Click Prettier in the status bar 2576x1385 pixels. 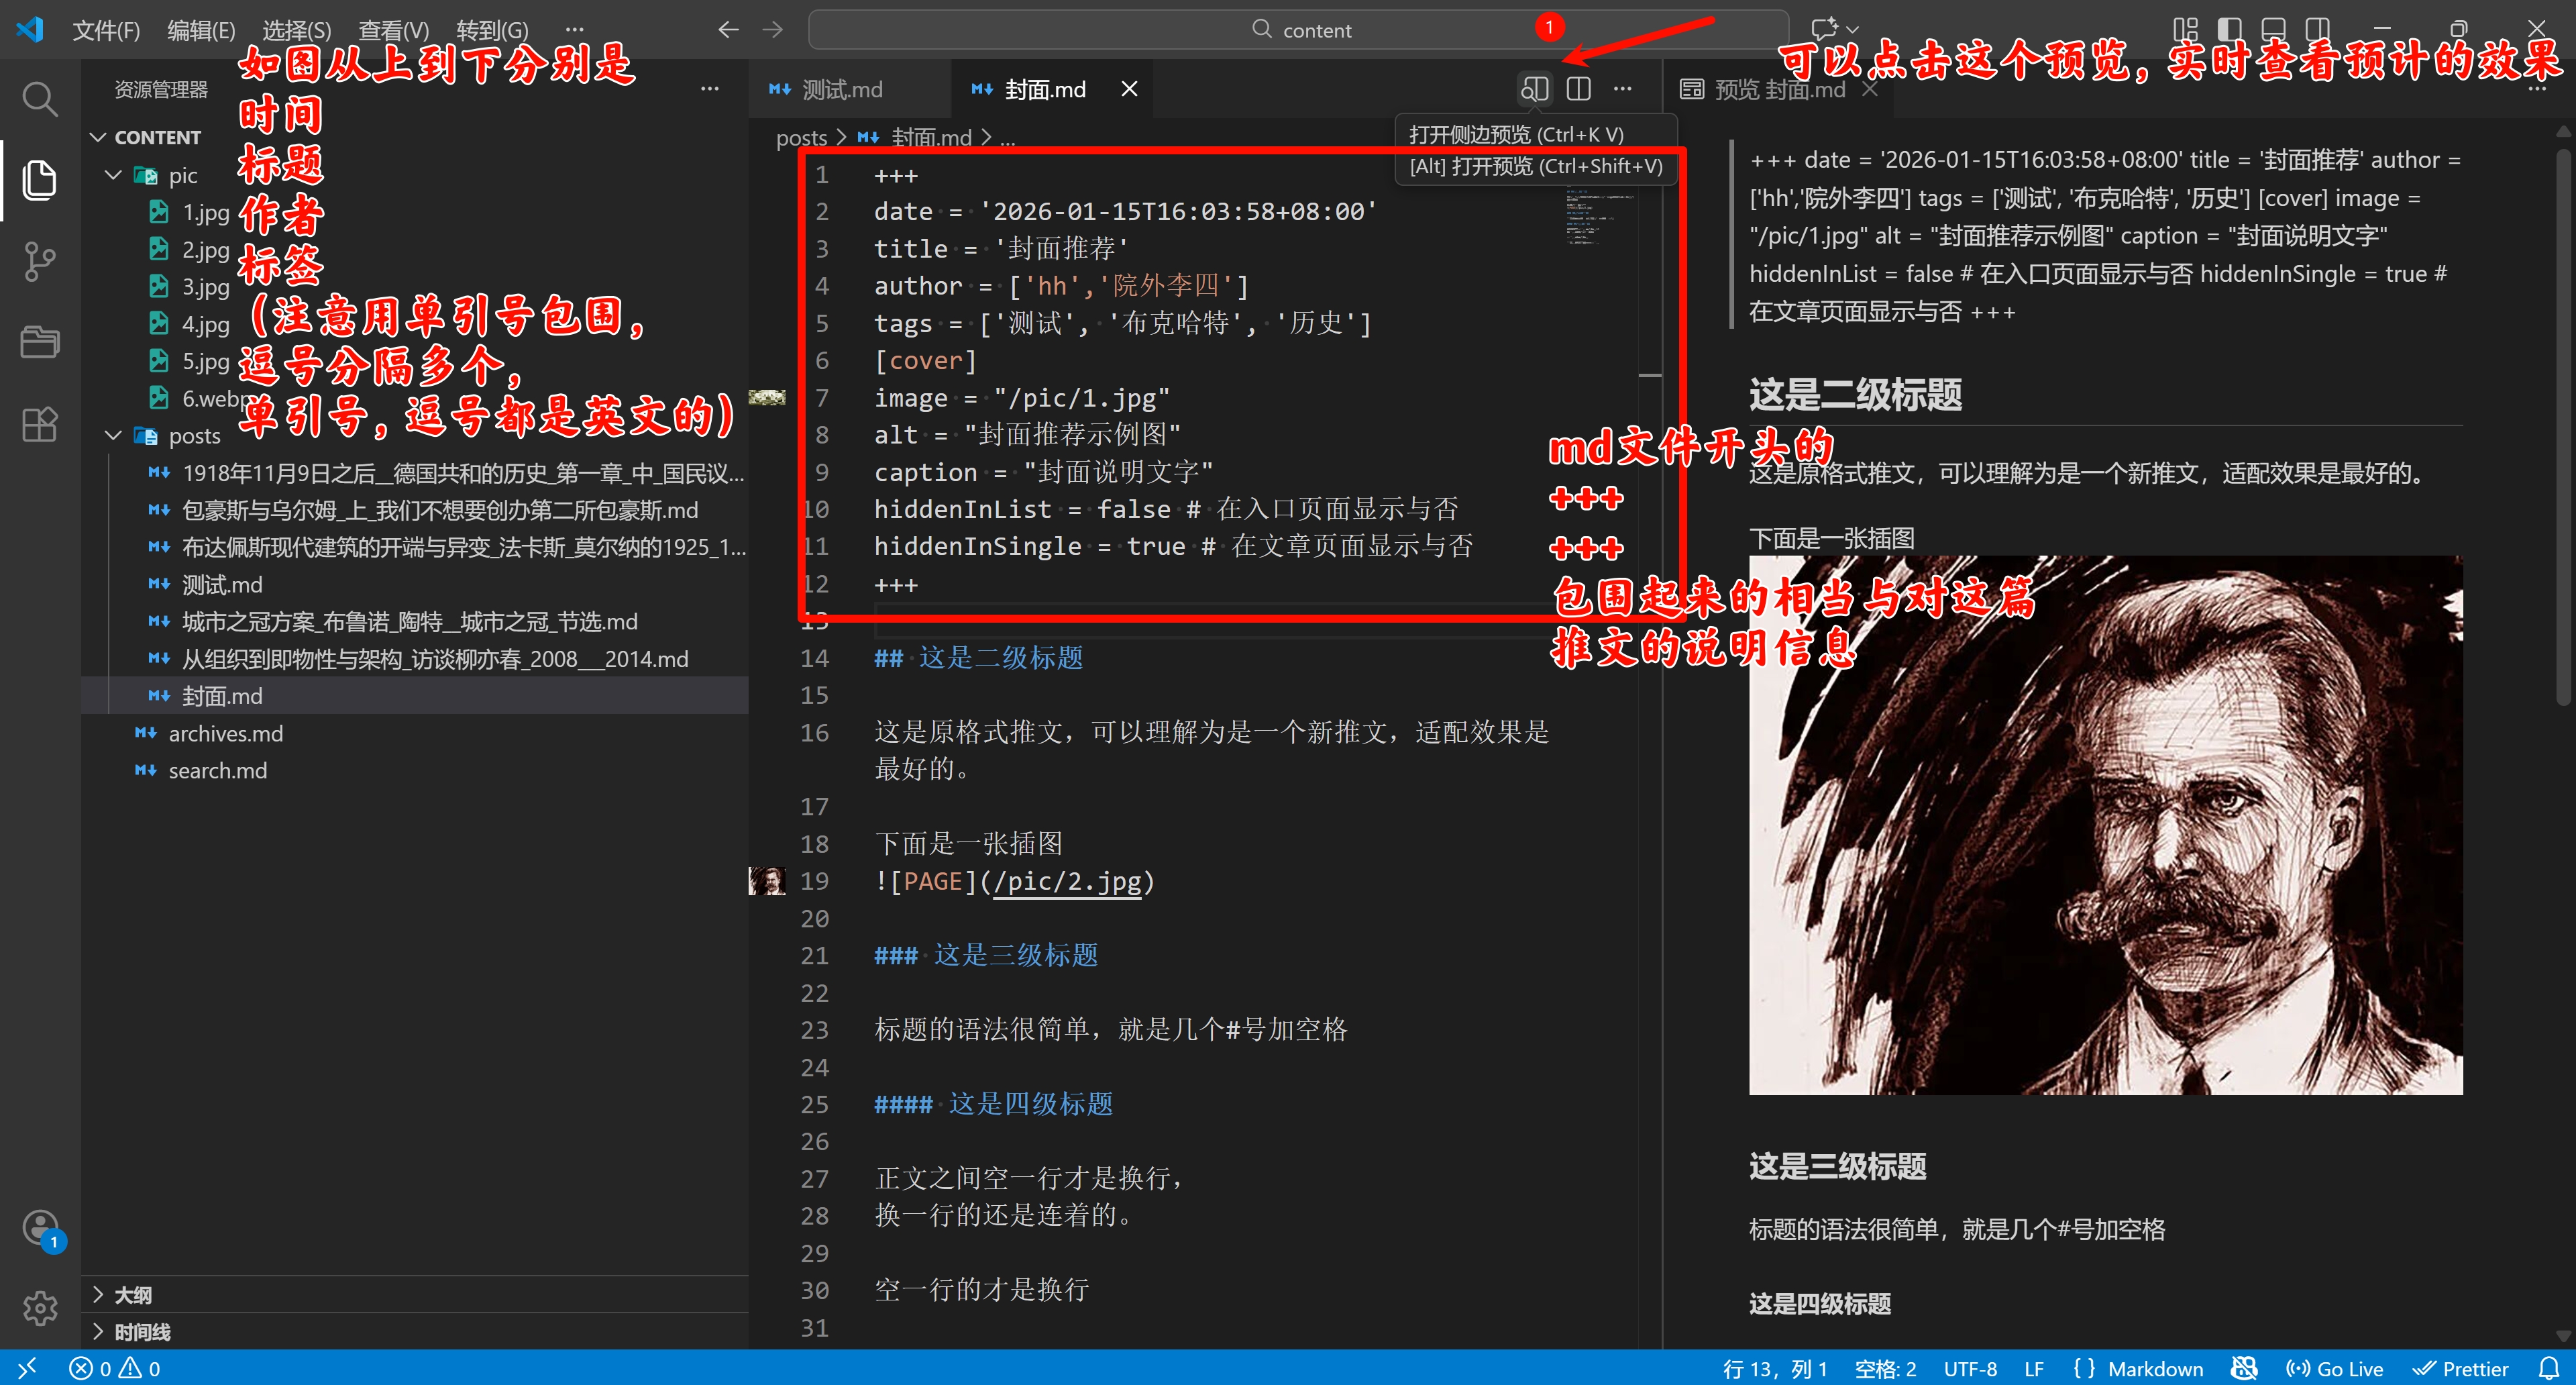2462,1368
